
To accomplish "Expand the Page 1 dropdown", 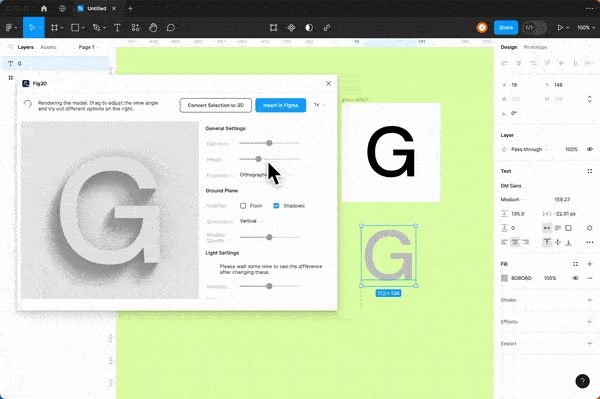I will (89, 47).
